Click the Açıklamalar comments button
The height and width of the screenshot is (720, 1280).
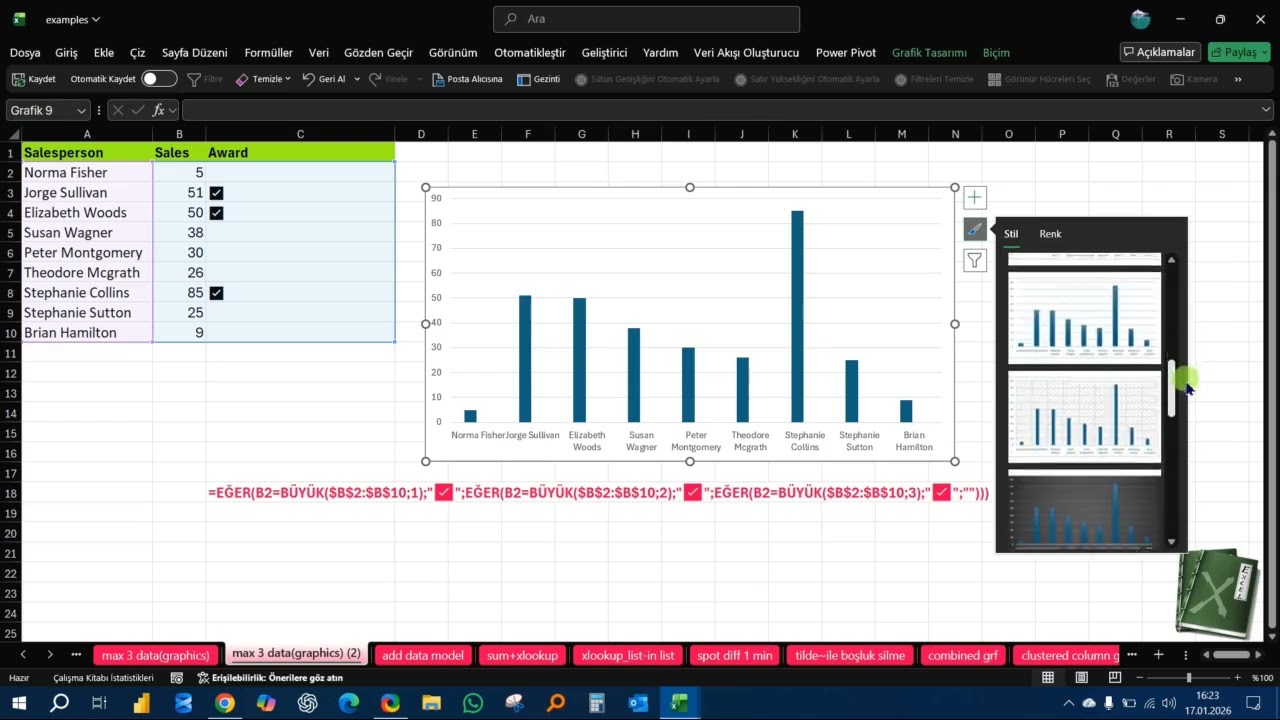click(x=1160, y=52)
